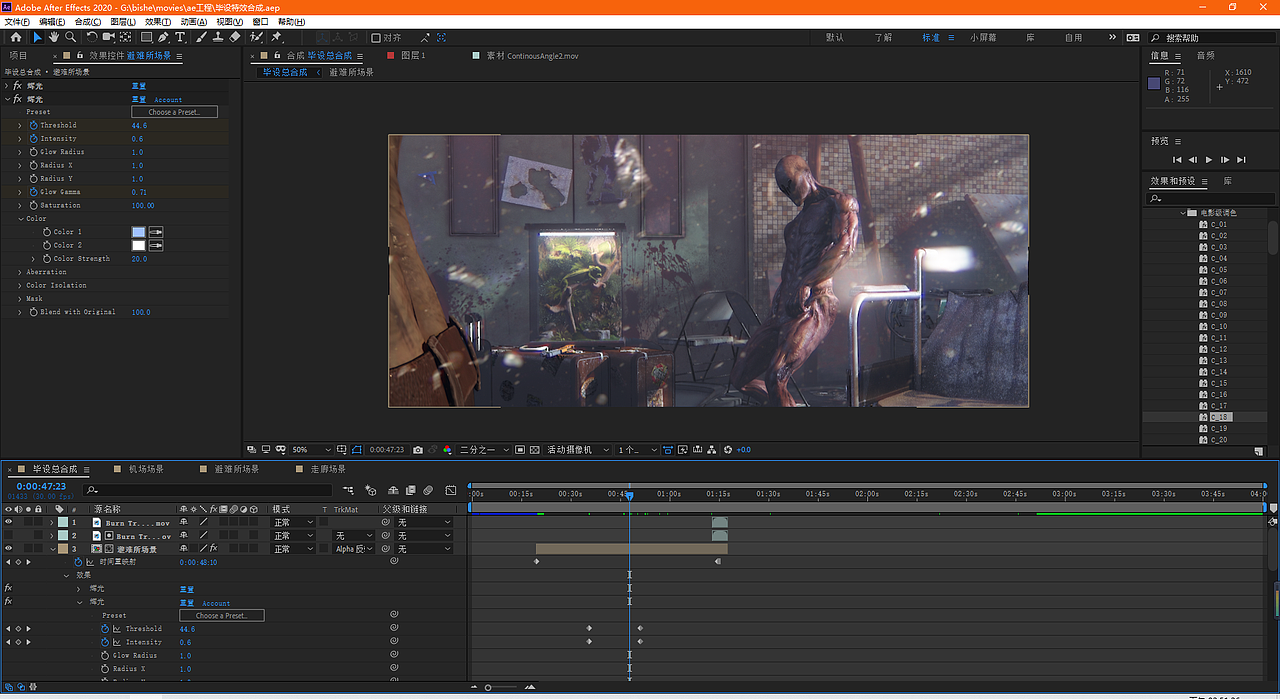Select the Rotation tool
The image size is (1280, 699).
click(92, 37)
